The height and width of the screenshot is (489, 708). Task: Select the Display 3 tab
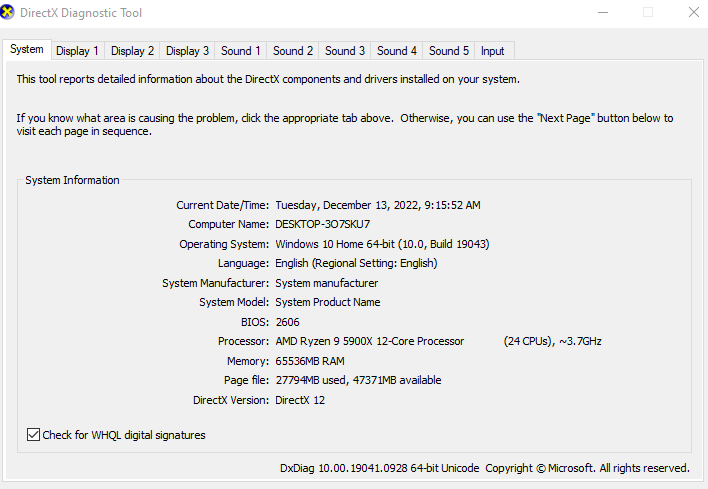tap(187, 51)
